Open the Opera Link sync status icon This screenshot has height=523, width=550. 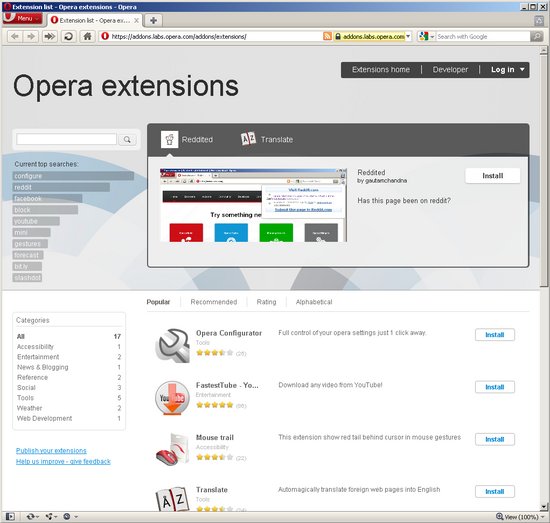click(x=32, y=516)
